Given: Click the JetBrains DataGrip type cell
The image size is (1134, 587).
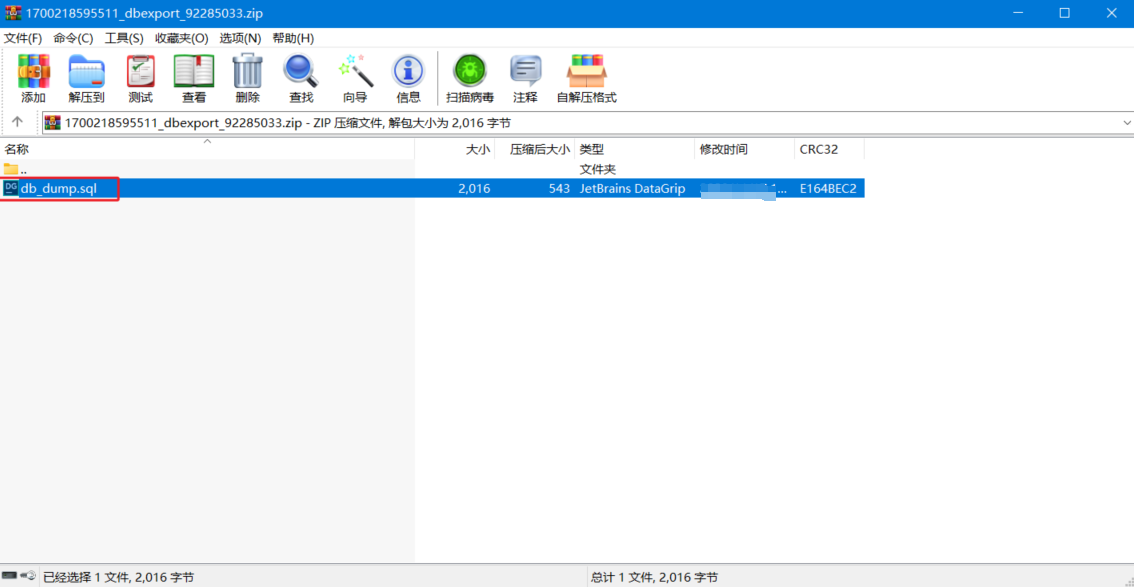Looking at the screenshot, I should [x=632, y=189].
